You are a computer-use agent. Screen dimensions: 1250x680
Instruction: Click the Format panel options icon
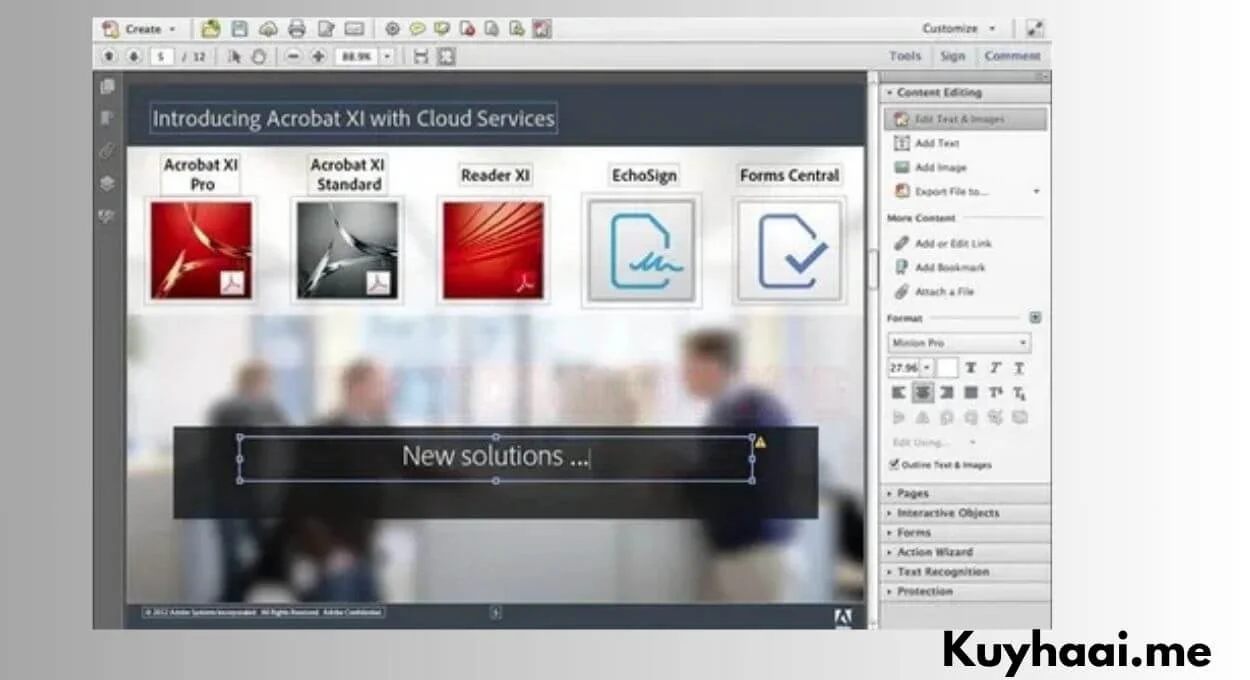coord(1035,318)
